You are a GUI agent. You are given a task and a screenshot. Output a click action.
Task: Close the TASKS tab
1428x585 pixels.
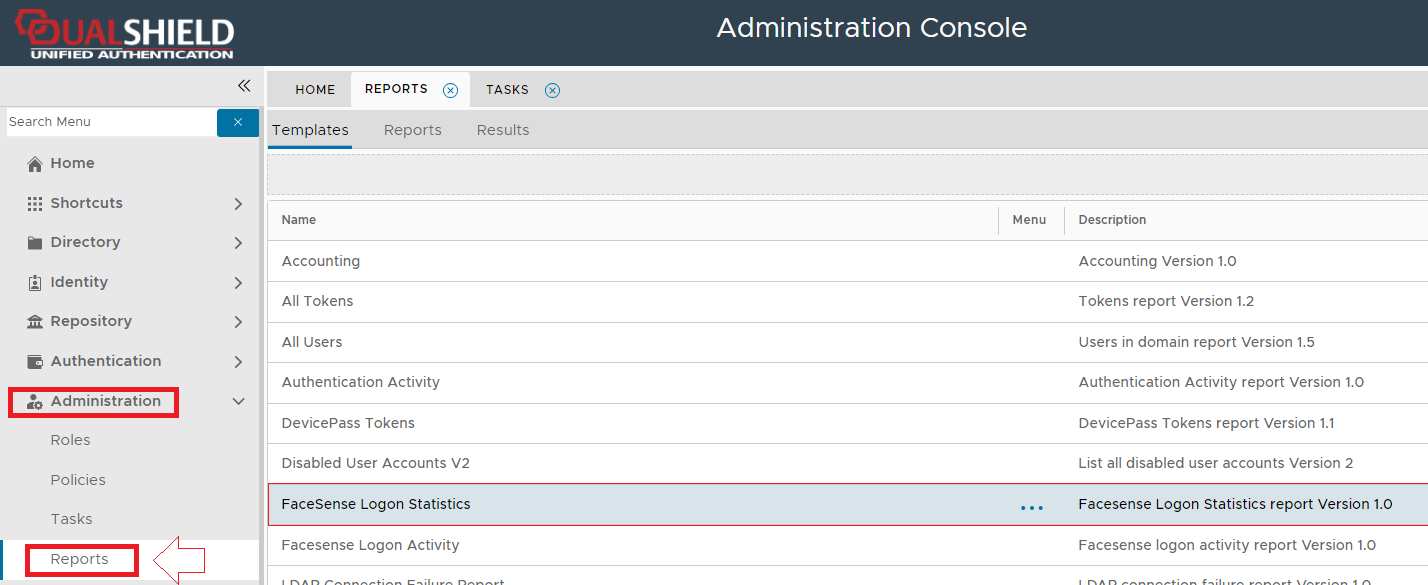[x=552, y=90]
